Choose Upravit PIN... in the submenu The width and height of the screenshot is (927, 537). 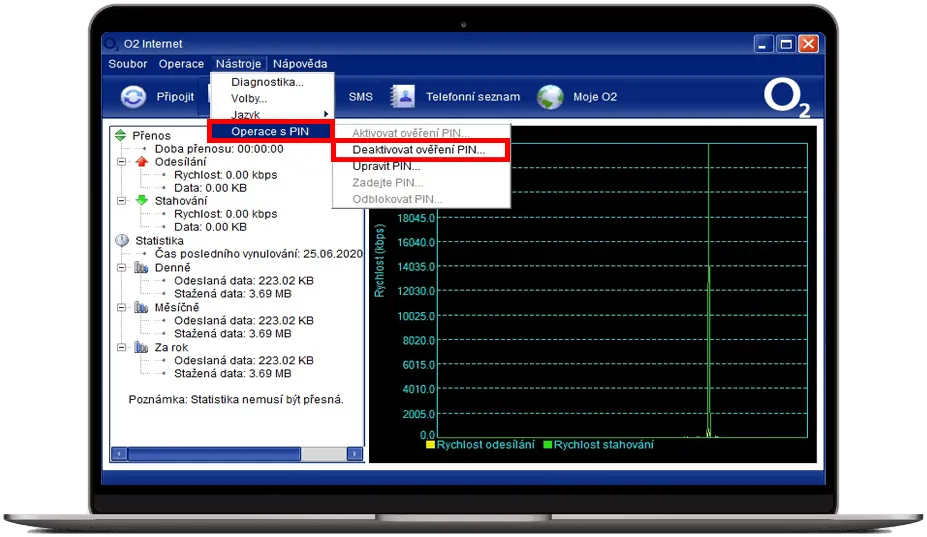421,166
